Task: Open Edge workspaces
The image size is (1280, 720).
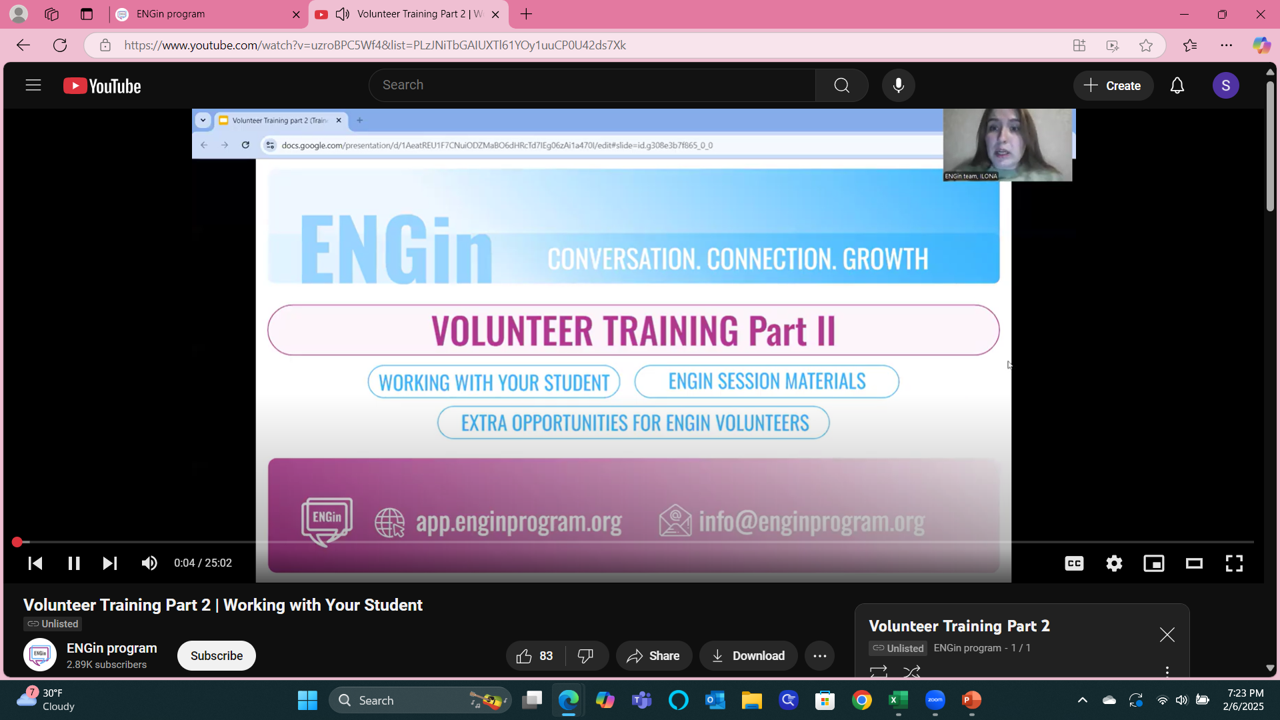Action: [52, 14]
